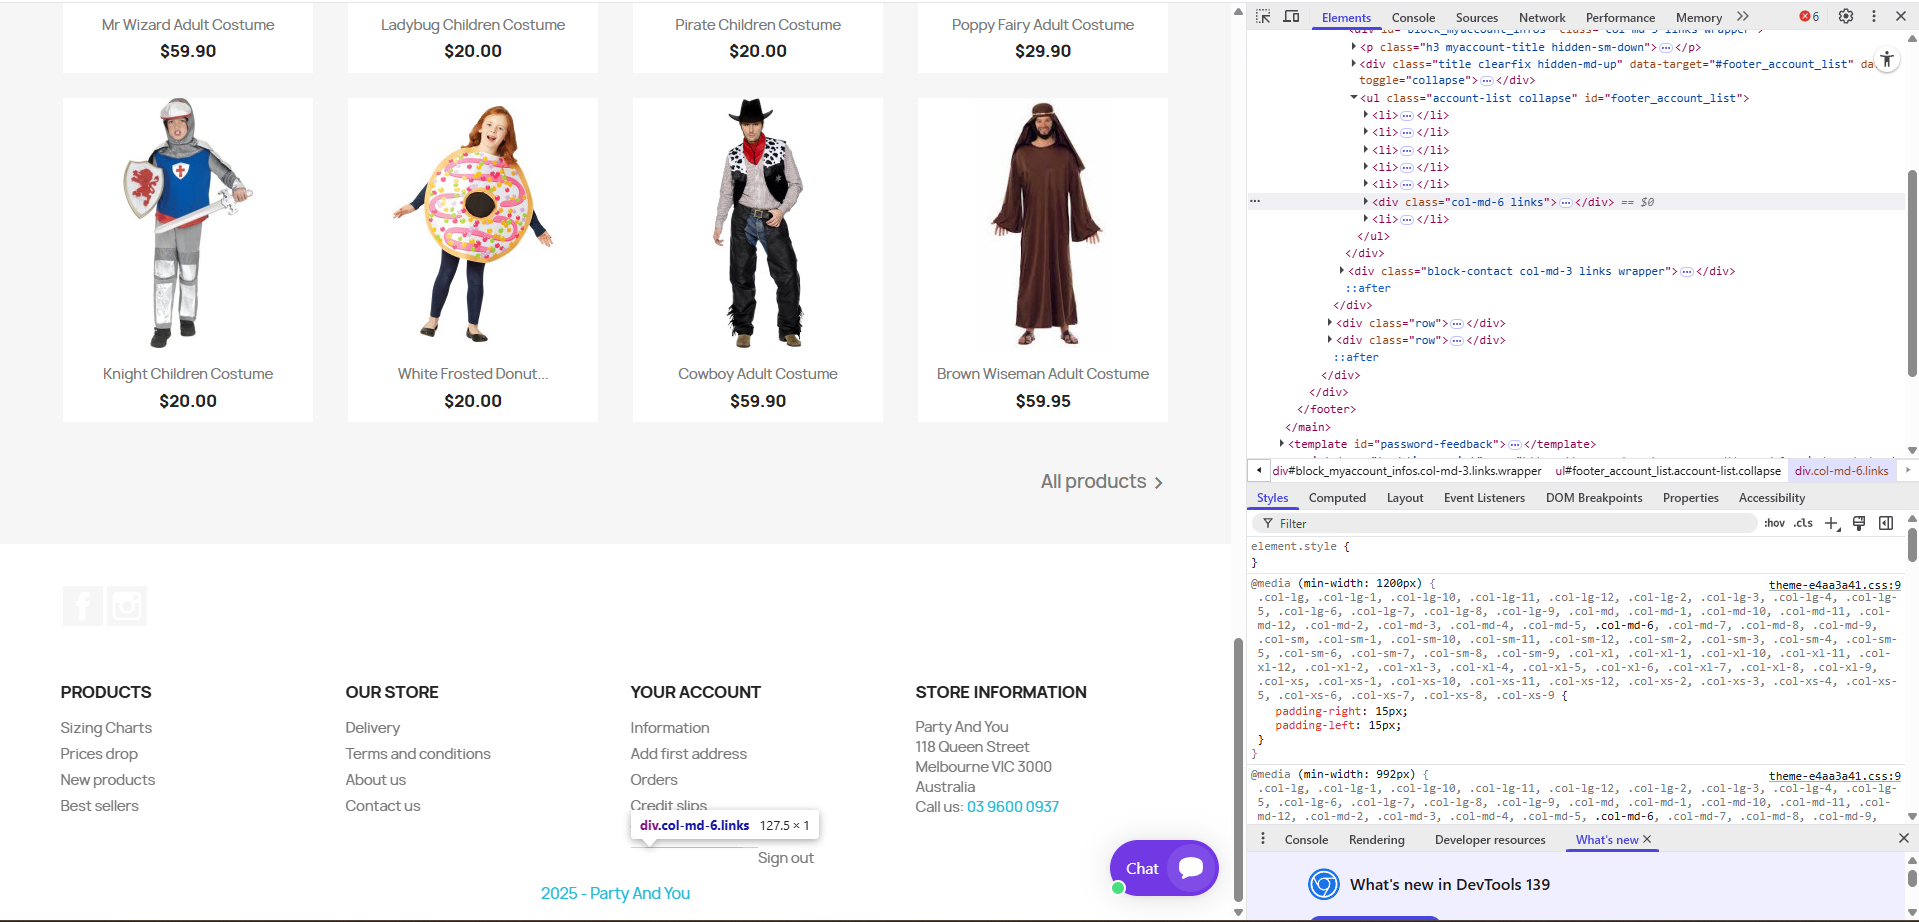Show more DevTools tabs chevron
Screen dimensions: 1919x922
[x=1743, y=16]
